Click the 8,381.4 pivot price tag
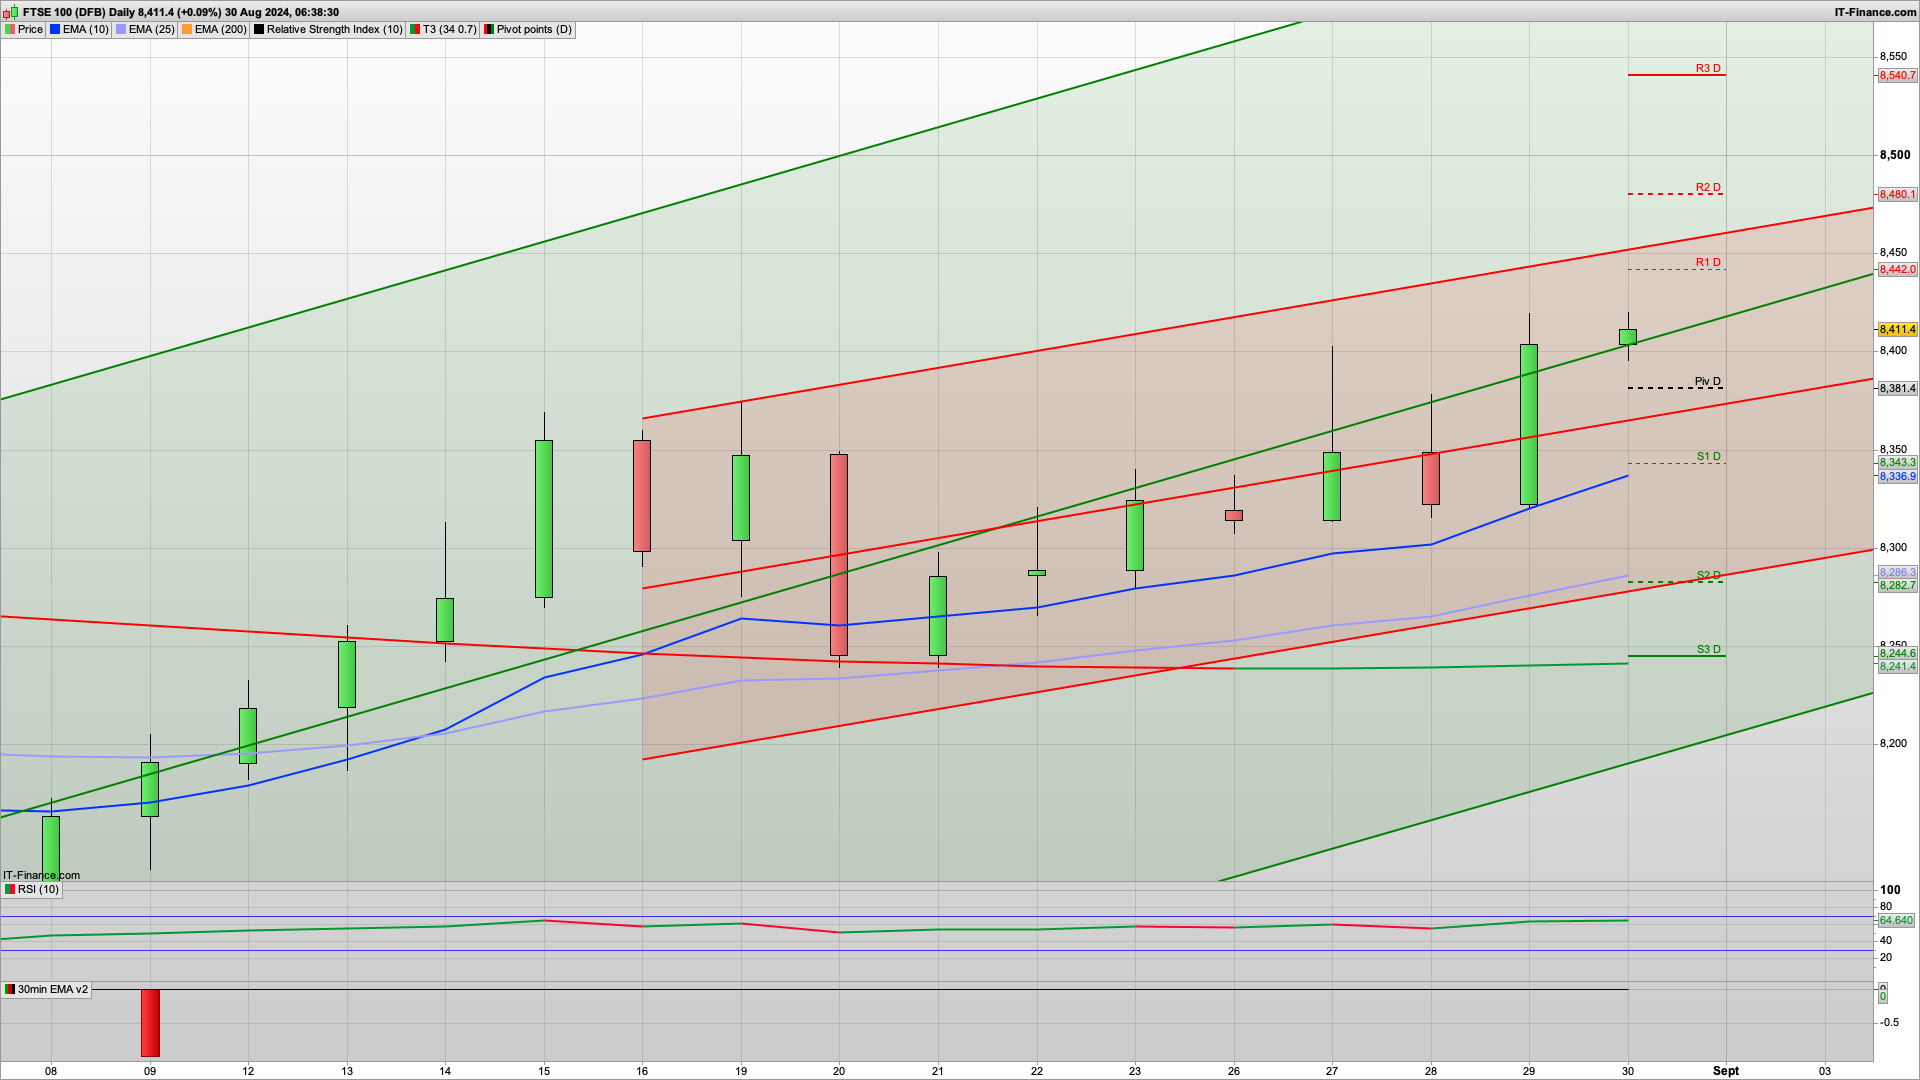 (x=1897, y=388)
